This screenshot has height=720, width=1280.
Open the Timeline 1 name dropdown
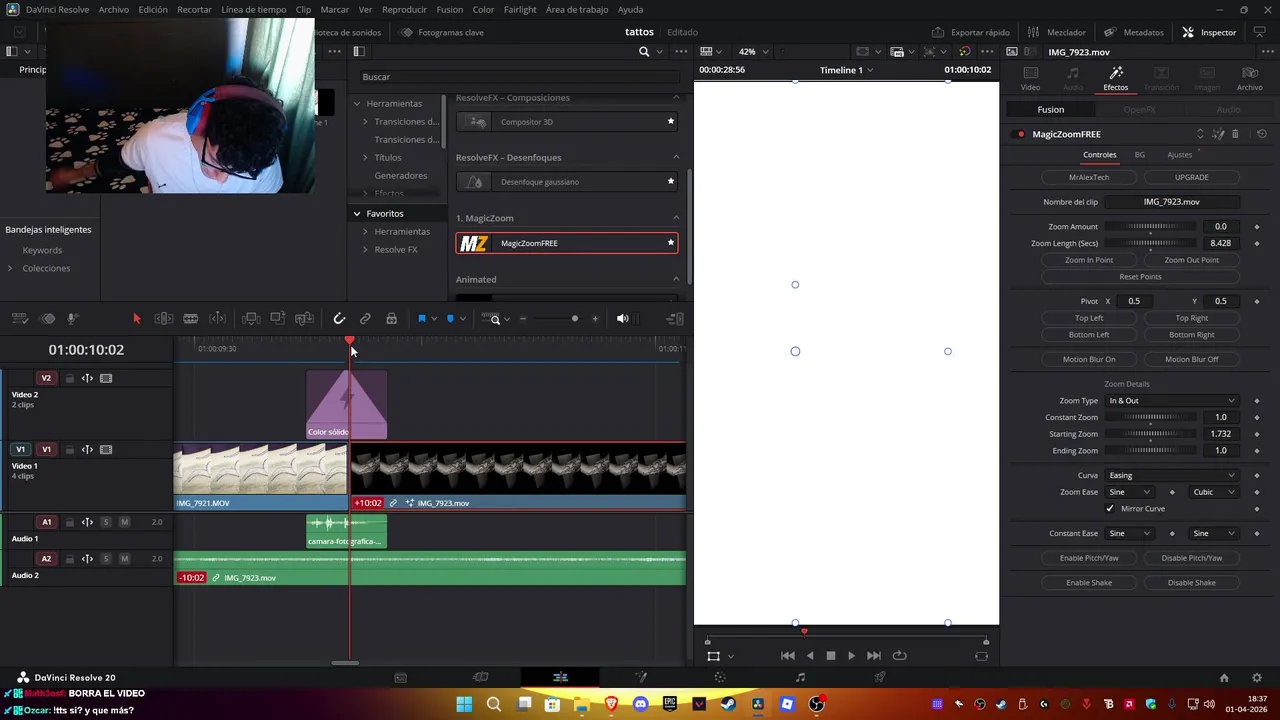(x=846, y=70)
